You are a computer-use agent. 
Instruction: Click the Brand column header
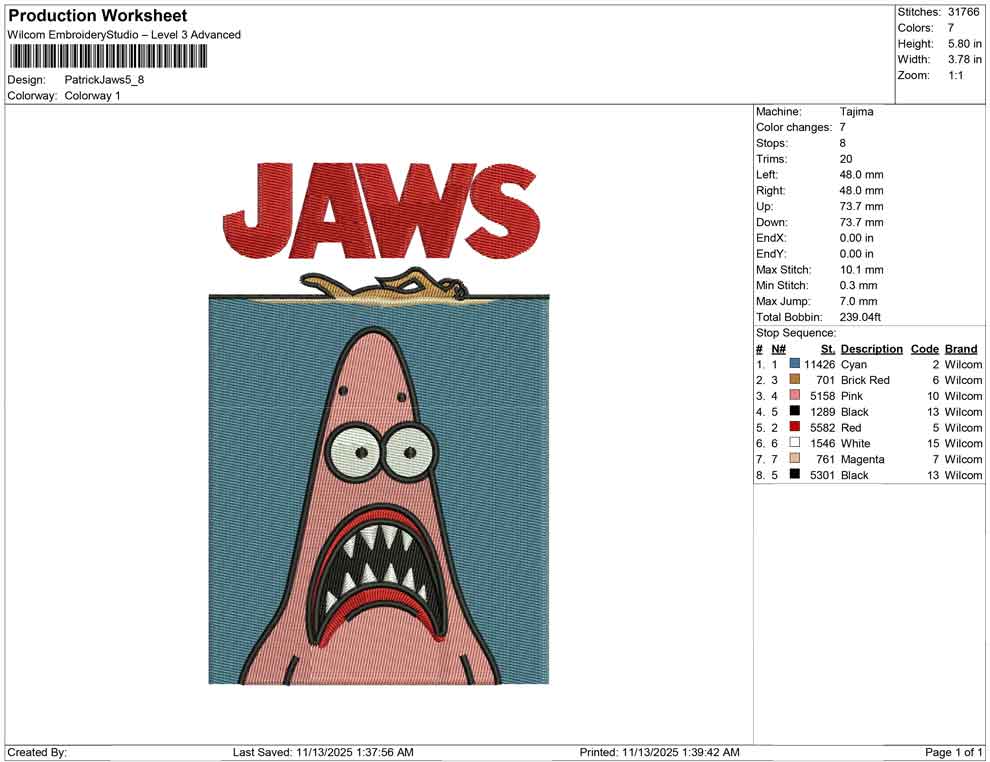[x=960, y=349]
